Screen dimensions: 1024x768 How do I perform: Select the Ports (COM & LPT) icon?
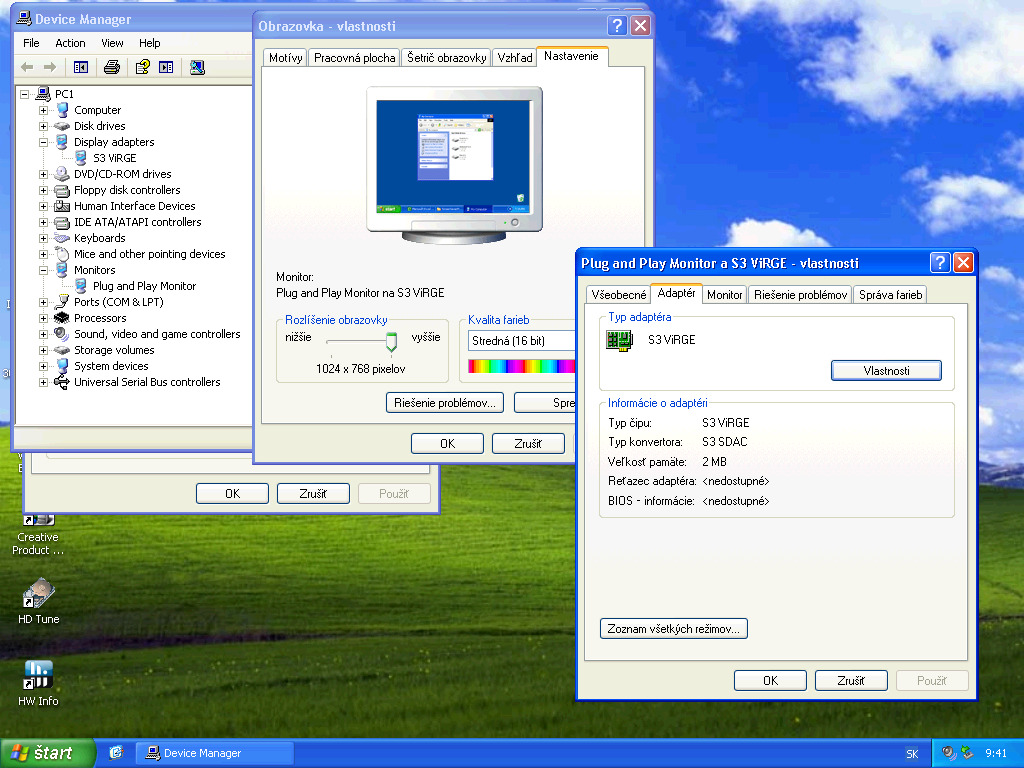(62, 302)
